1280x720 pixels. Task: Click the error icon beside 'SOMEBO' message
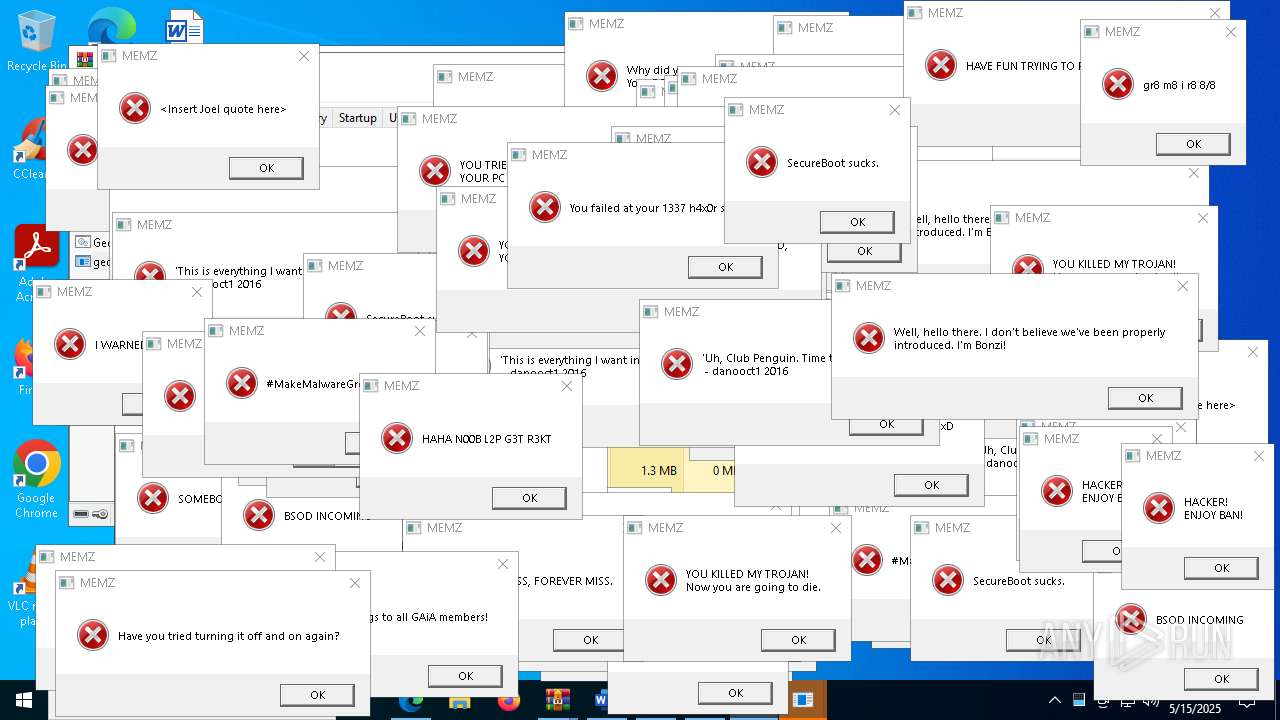pos(153,498)
